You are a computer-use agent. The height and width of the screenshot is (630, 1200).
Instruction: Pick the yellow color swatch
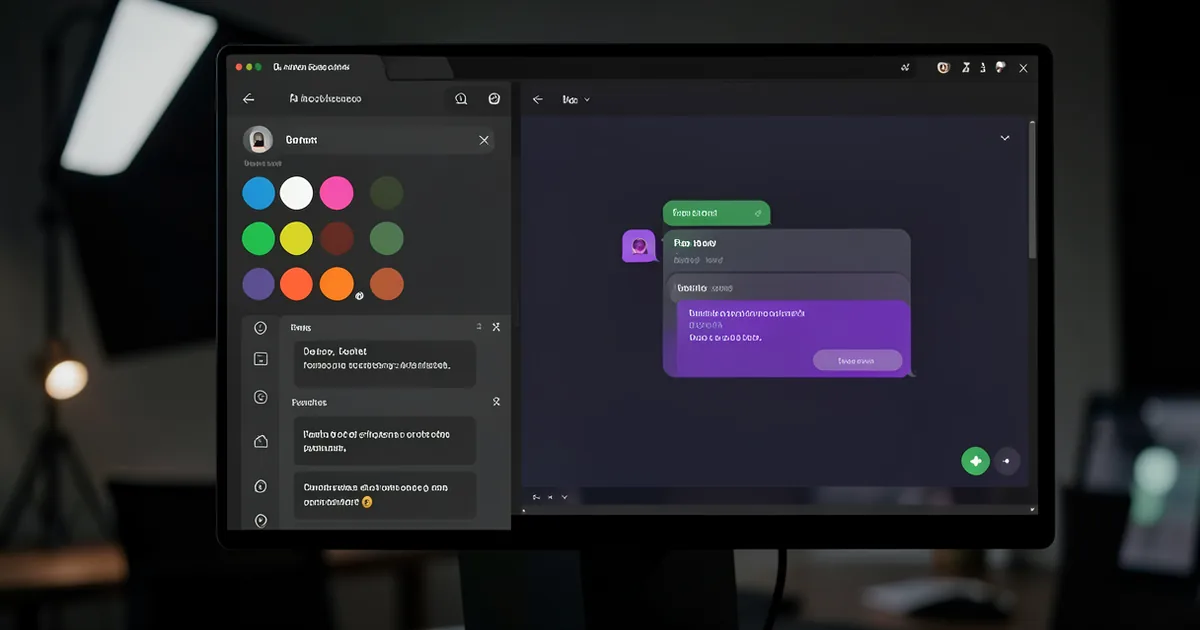tap(296, 239)
